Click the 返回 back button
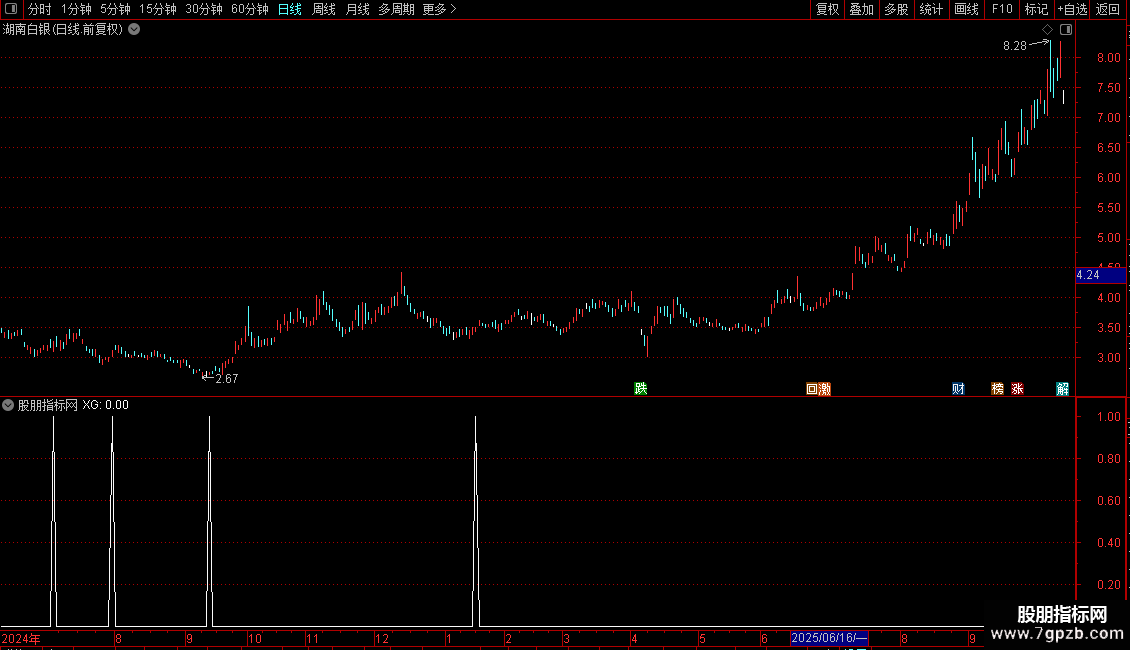This screenshot has height=650, width=1130. pos(1108,9)
